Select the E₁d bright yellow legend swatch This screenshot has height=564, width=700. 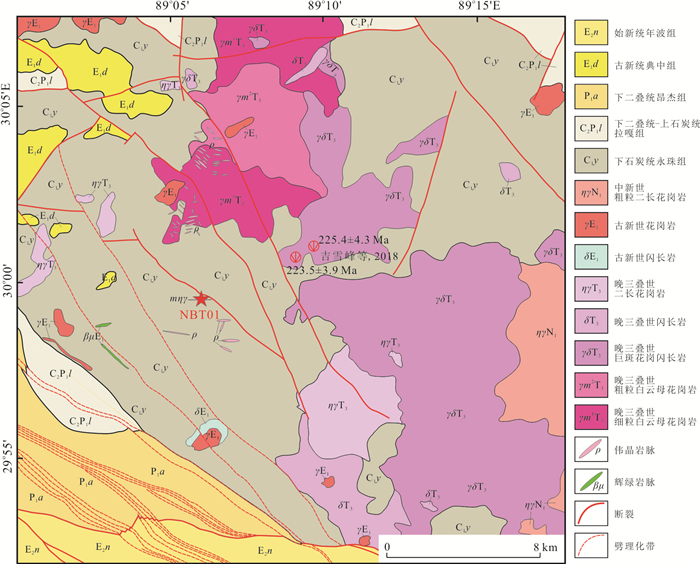[x=591, y=64]
